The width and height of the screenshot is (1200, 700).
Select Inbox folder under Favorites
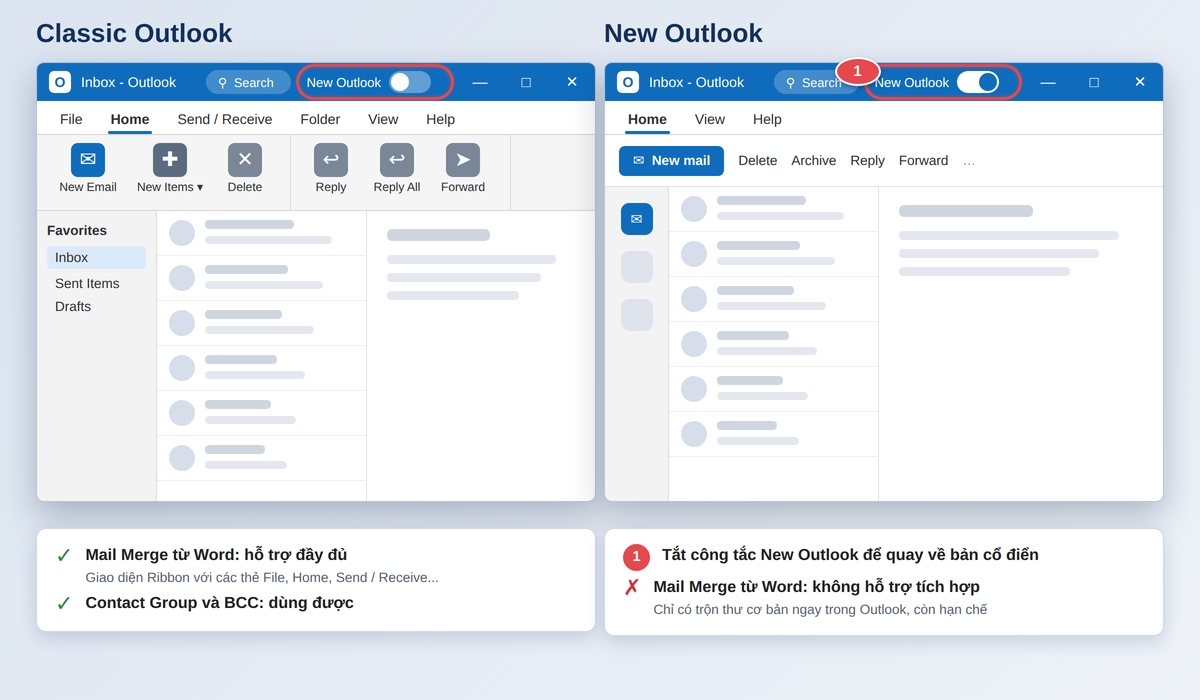tap(96, 258)
